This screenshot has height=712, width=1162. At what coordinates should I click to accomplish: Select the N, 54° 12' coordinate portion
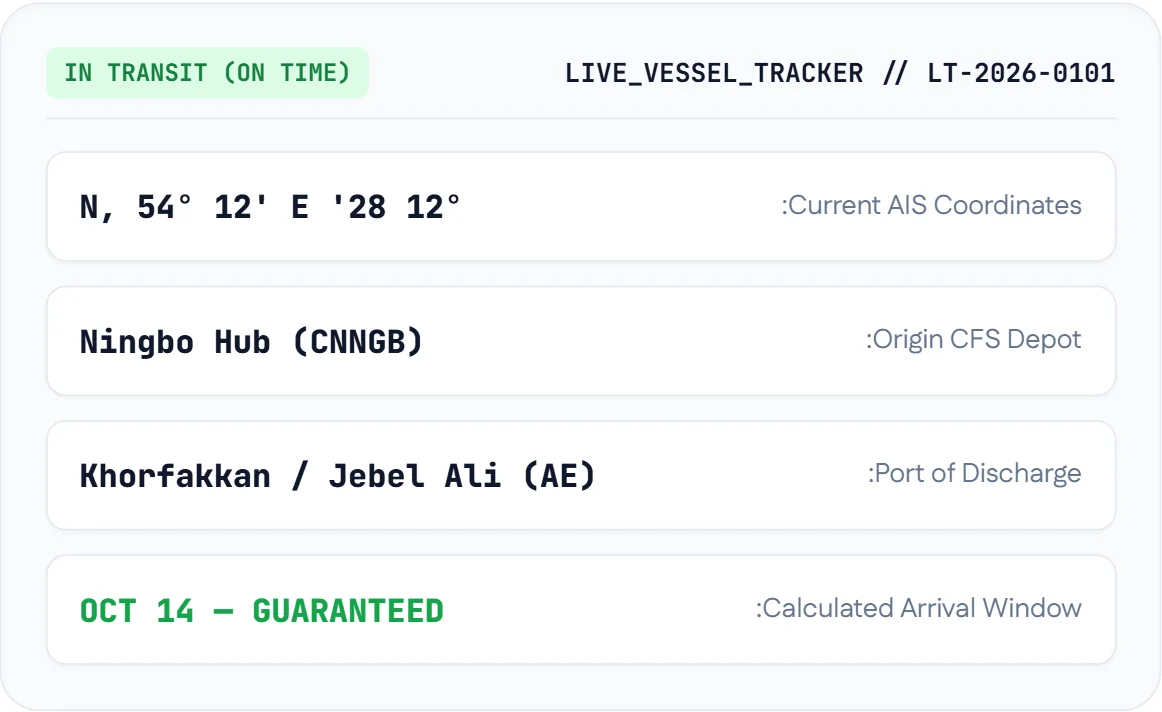(x=173, y=207)
